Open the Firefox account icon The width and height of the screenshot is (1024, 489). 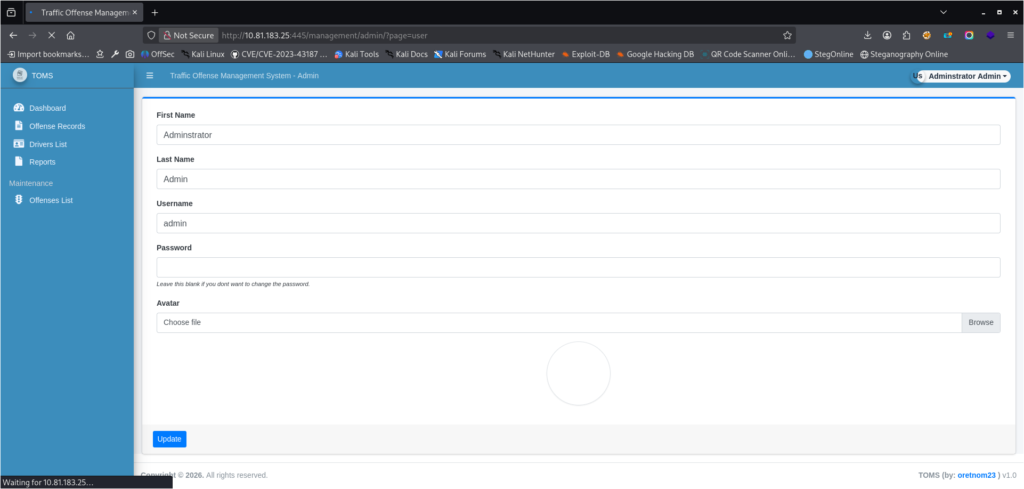coord(887,35)
